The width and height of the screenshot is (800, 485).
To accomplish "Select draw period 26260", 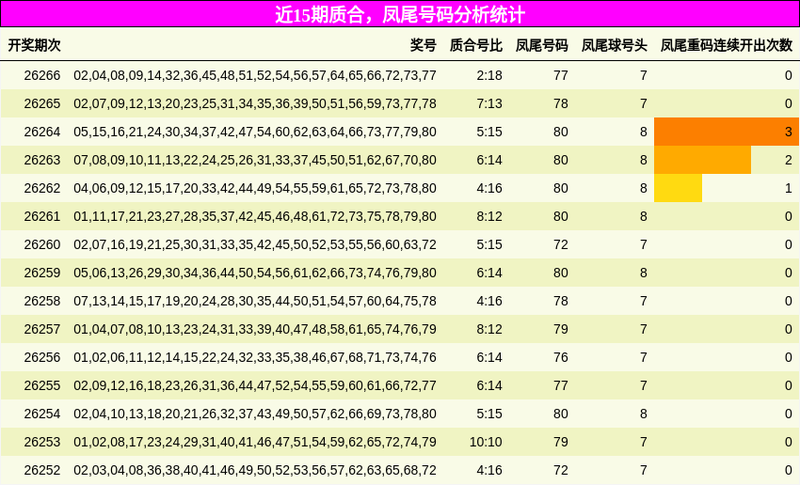I will point(42,245).
